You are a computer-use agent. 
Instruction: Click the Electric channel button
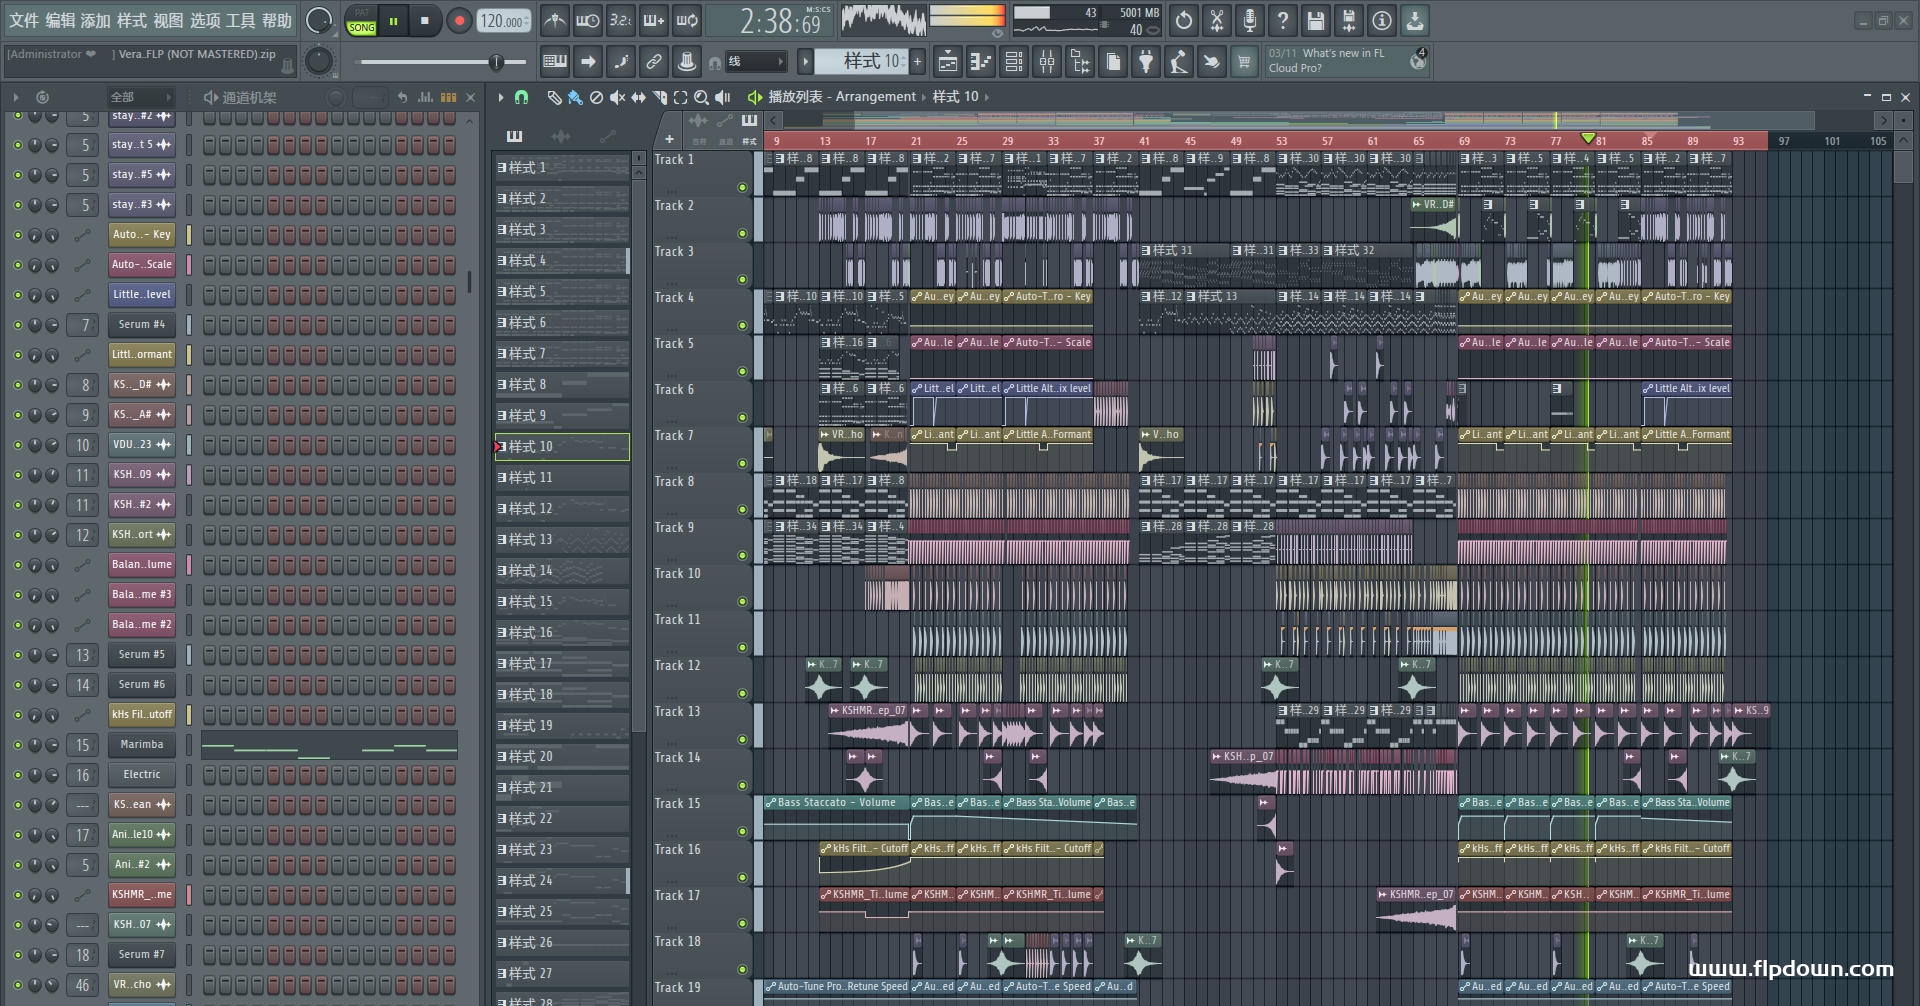click(x=141, y=775)
